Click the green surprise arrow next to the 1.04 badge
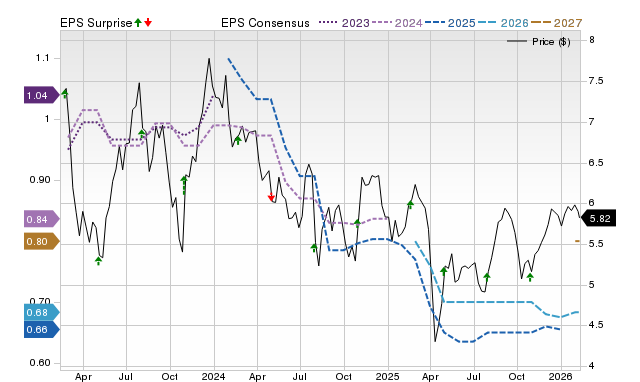The width and height of the screenshot is (640, 382). [x=64, y=93]
